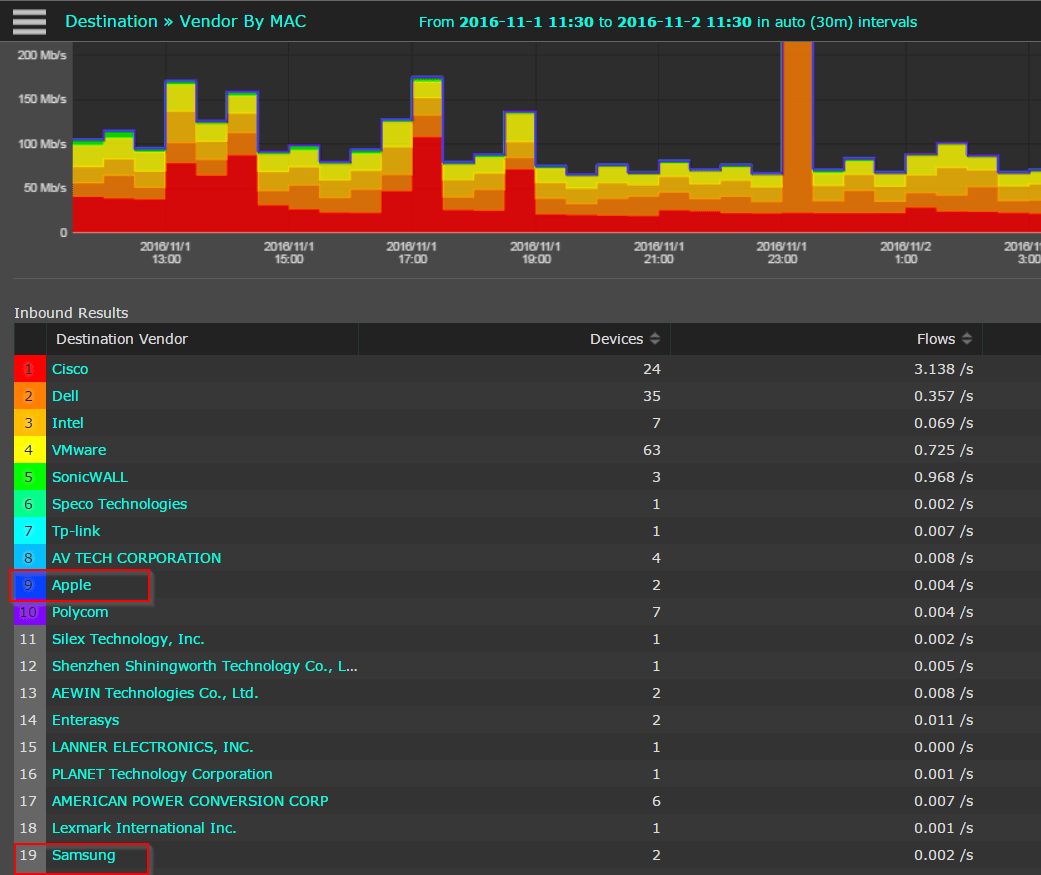Click the 2016/11/2 1:00 axis label
1041x875 pixels.
pyautogui.click(x=906, y=252)
